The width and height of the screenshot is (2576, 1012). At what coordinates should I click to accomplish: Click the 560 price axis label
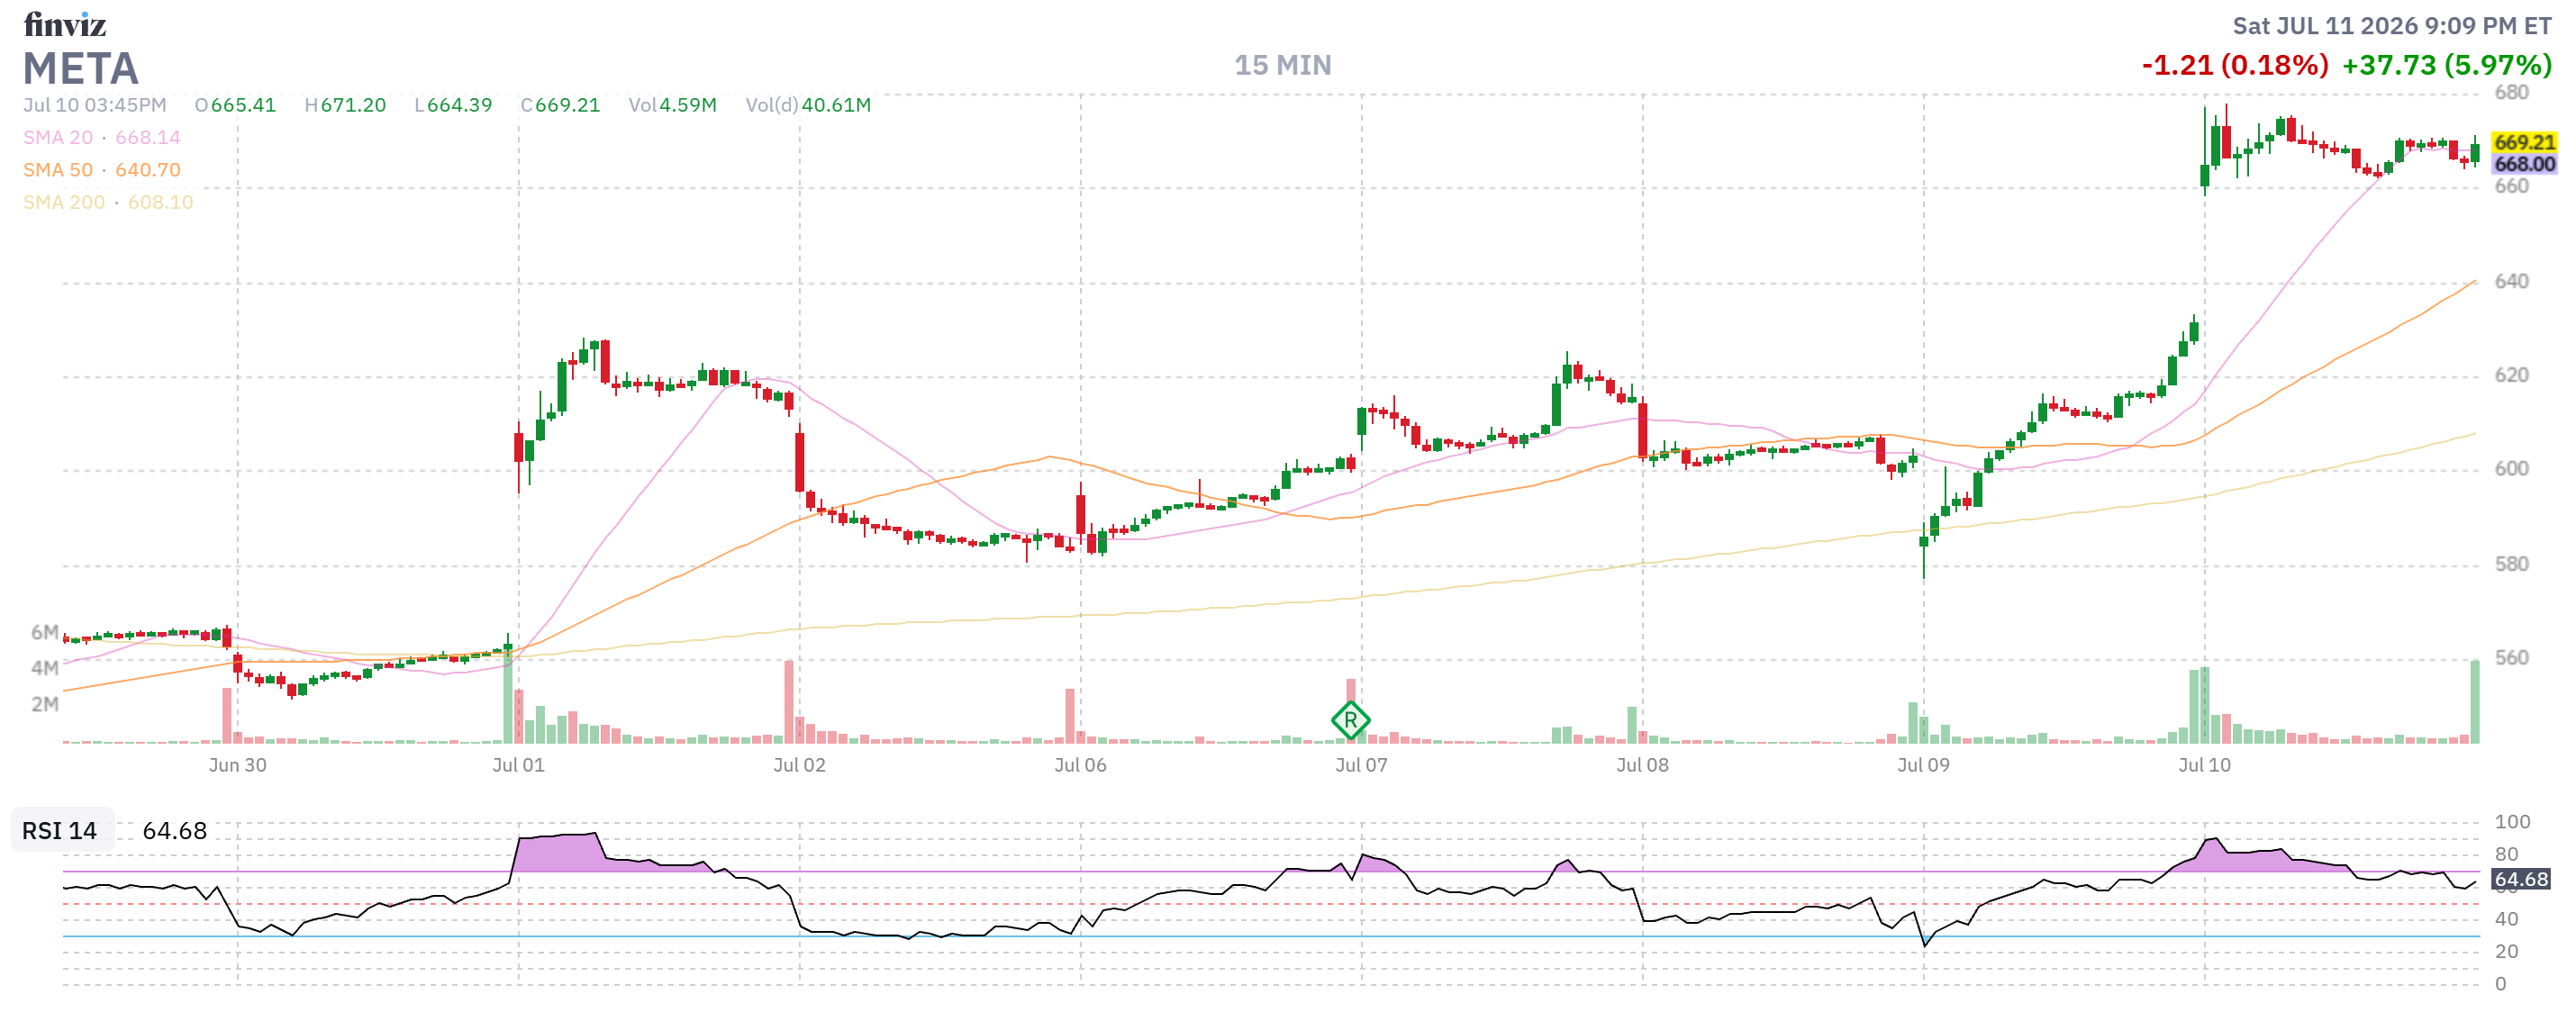[x=2511, y=658]
